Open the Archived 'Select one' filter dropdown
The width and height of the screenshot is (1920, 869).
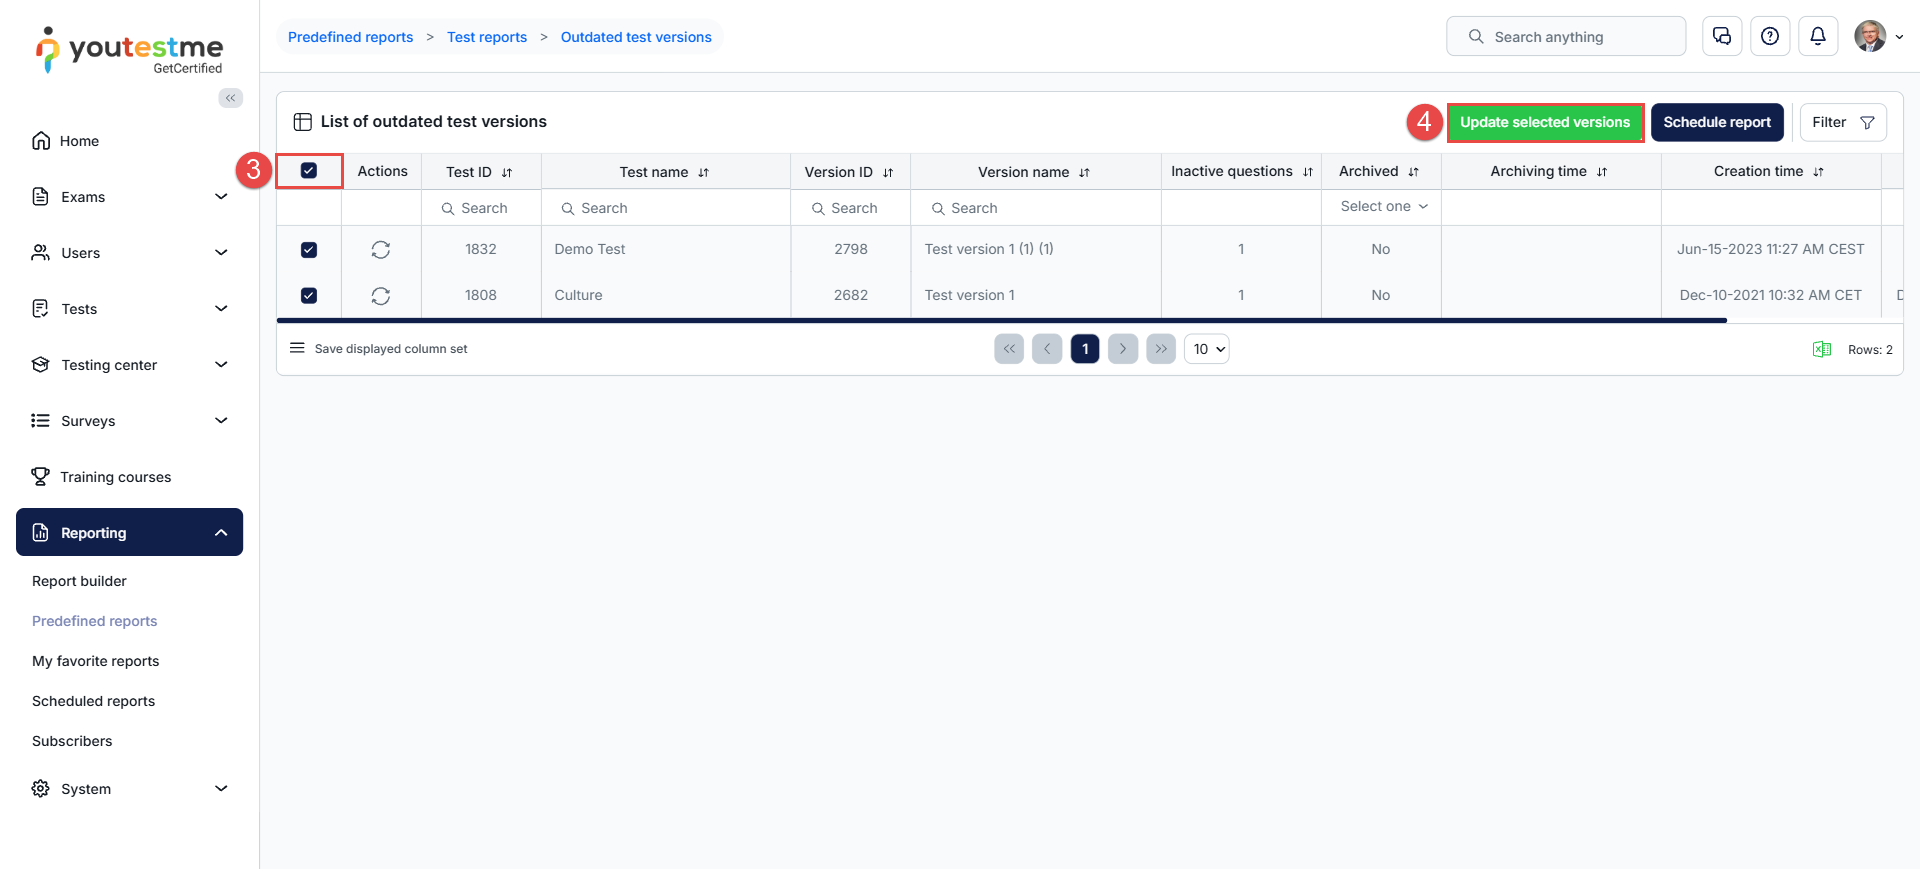coord(1382,207)
